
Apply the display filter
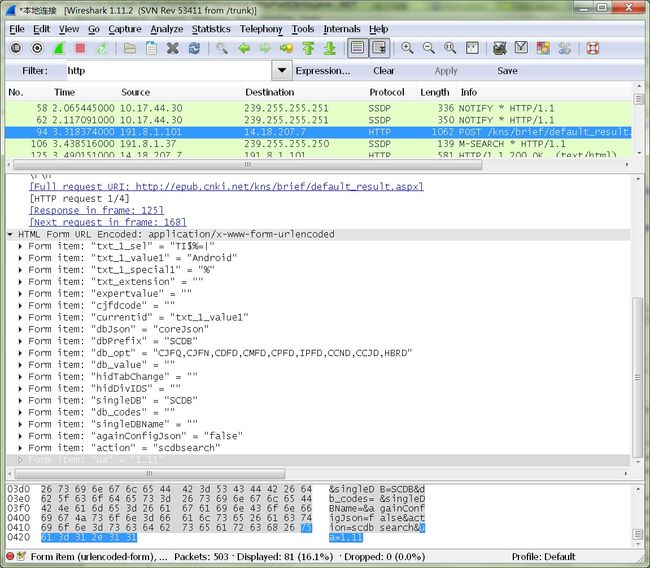[446, 71]
